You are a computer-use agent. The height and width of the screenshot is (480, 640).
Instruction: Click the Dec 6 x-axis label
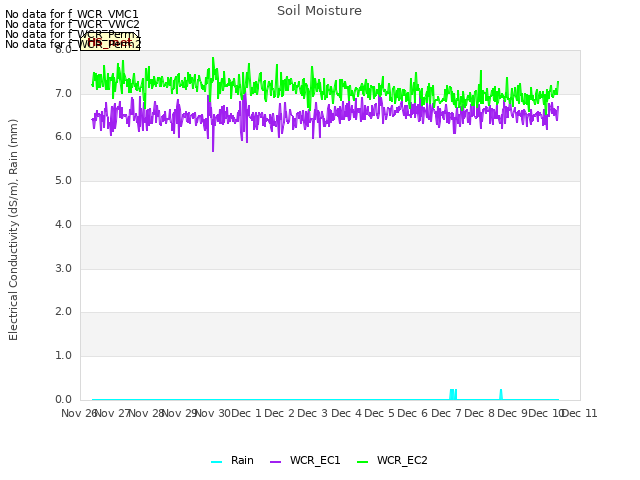pos(413,413)
